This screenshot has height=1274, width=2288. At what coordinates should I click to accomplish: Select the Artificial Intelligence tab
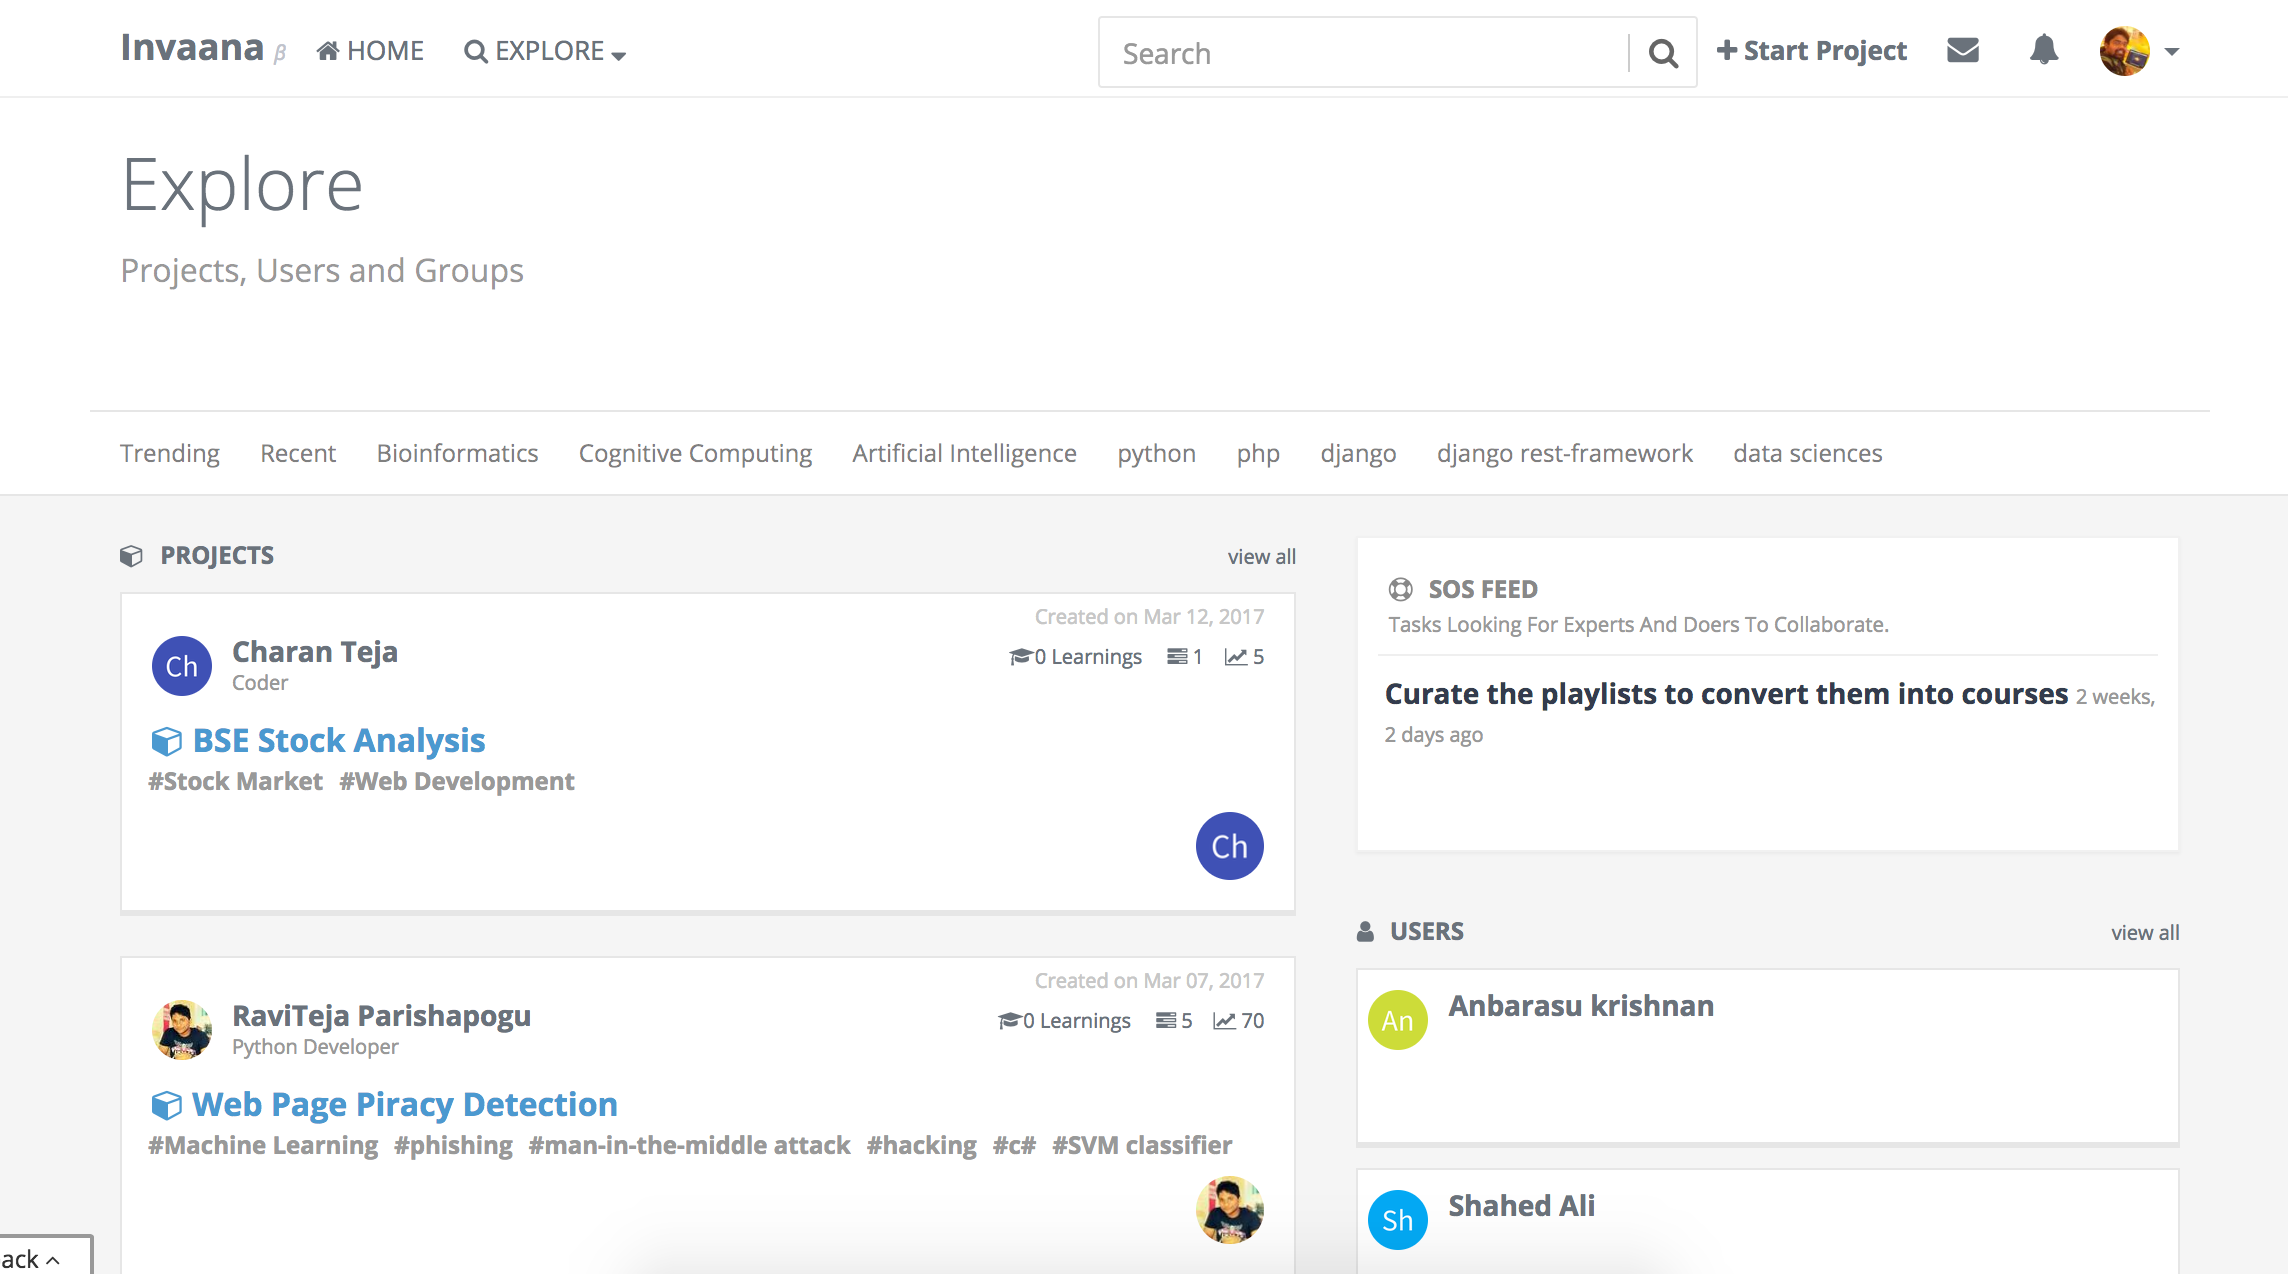point(964,453)
